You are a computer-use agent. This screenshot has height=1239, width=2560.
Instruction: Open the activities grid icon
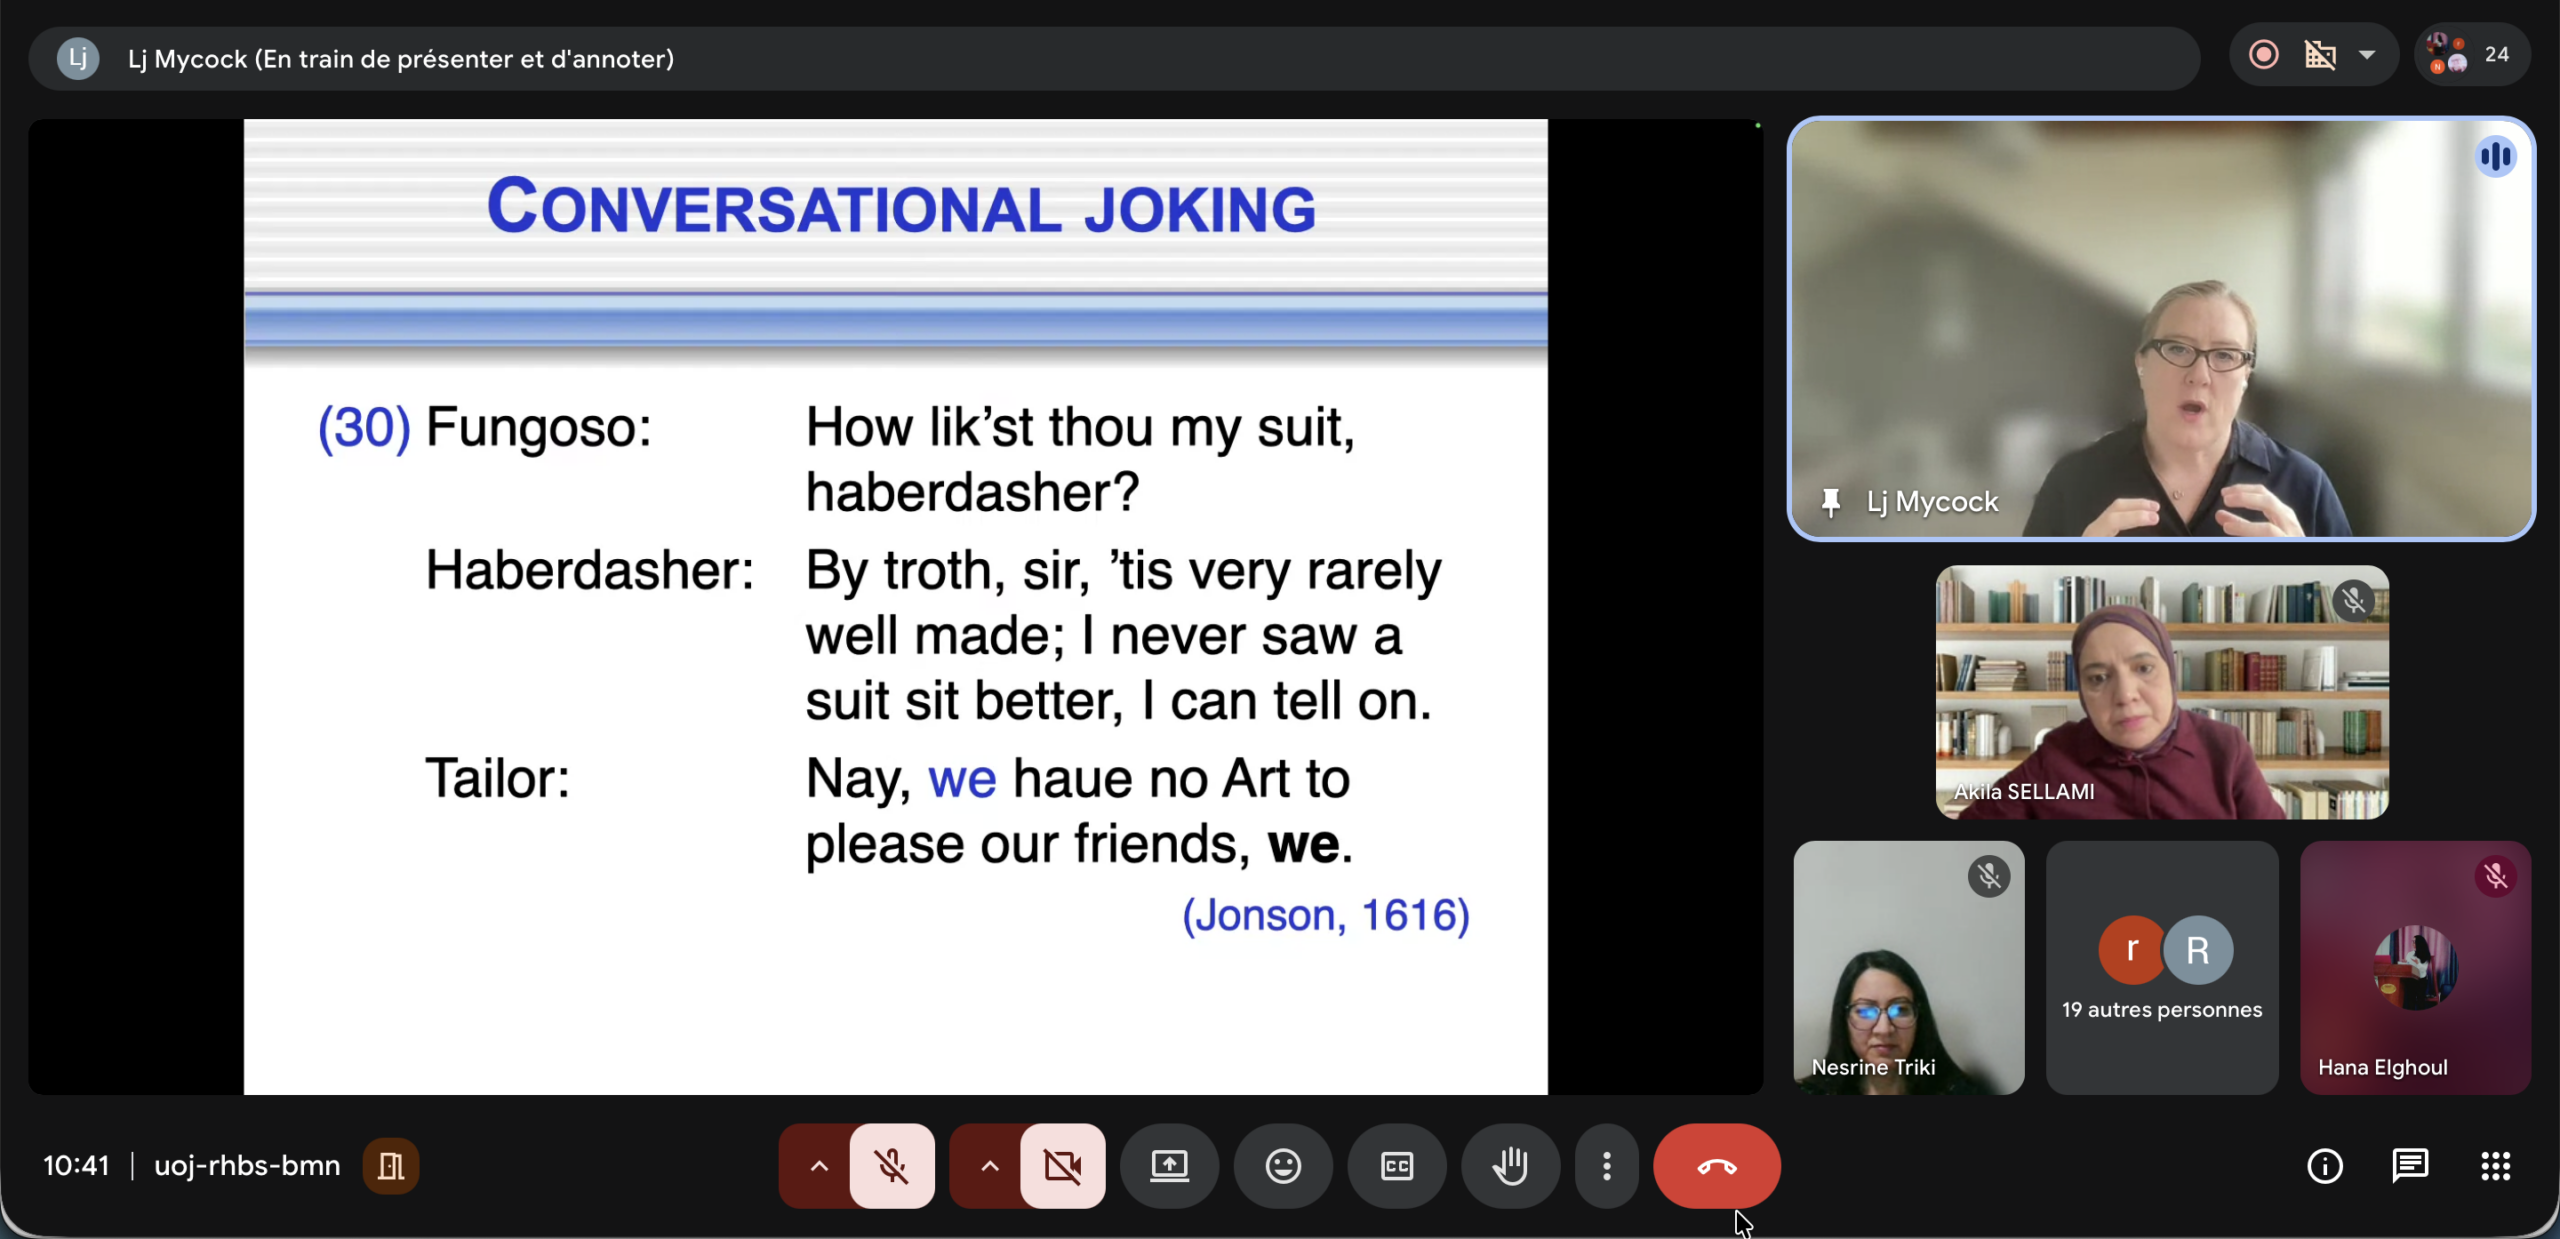[2495, 1166]
